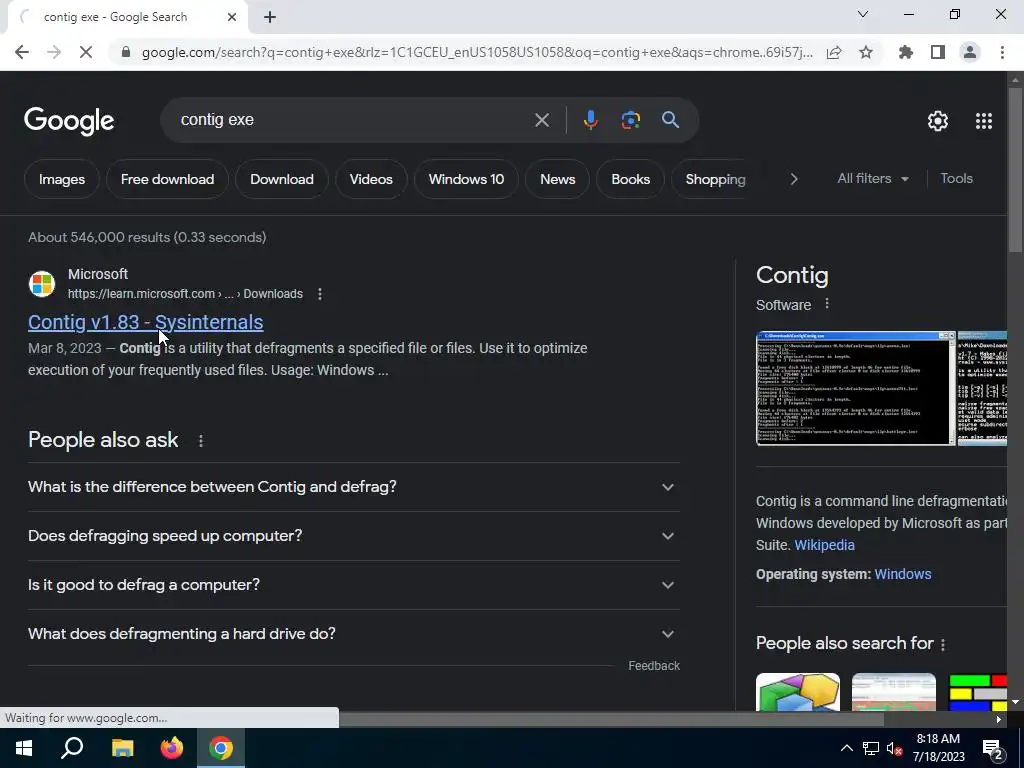Click the browser forward arrow

click(x=54, y=52)
